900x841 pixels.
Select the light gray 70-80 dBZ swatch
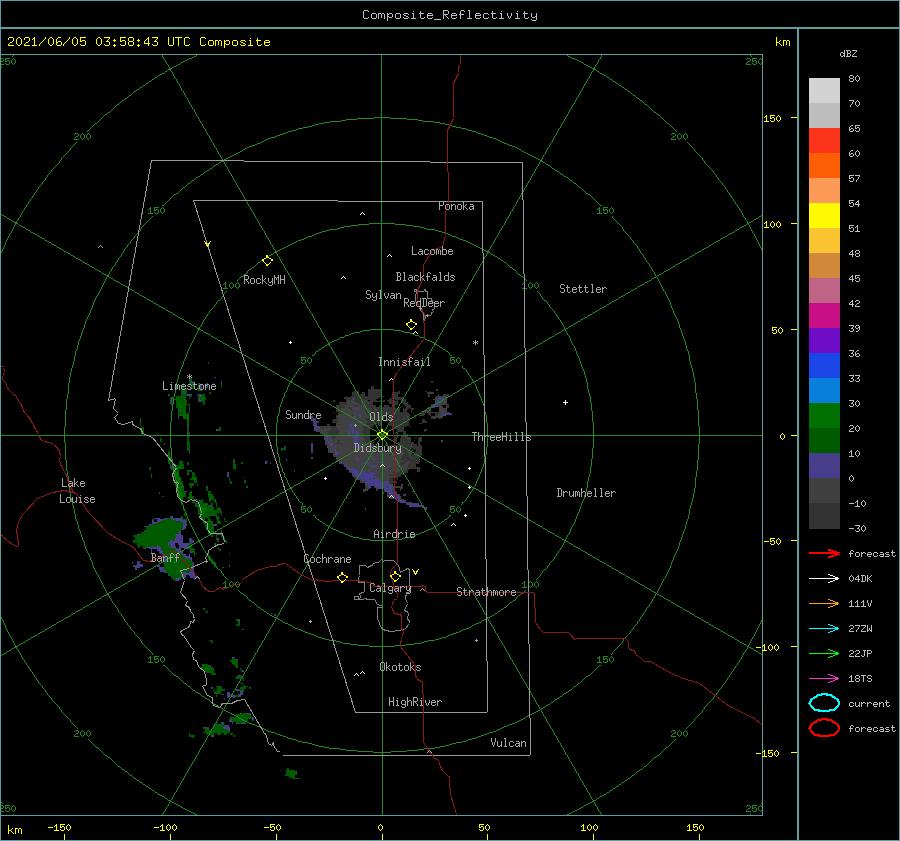(824, 91)
